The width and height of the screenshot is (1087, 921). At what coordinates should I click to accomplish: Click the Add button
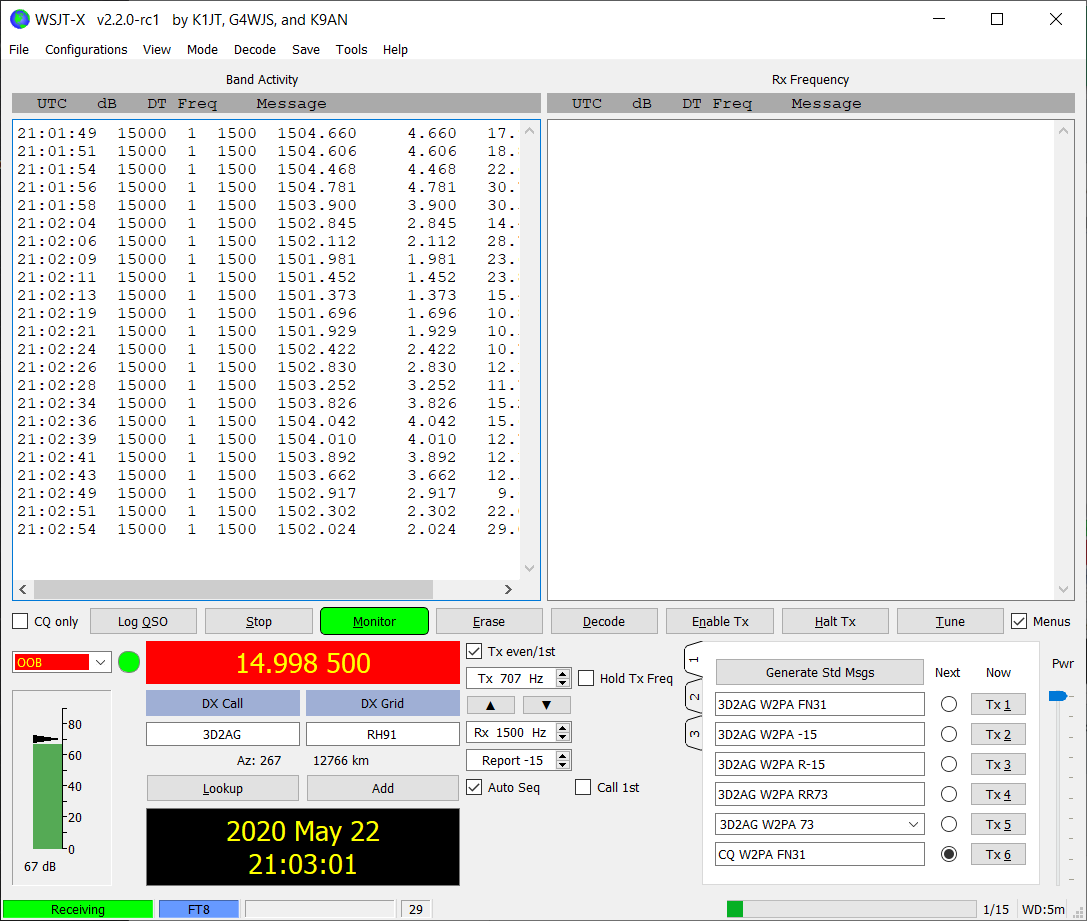[383, 788]
